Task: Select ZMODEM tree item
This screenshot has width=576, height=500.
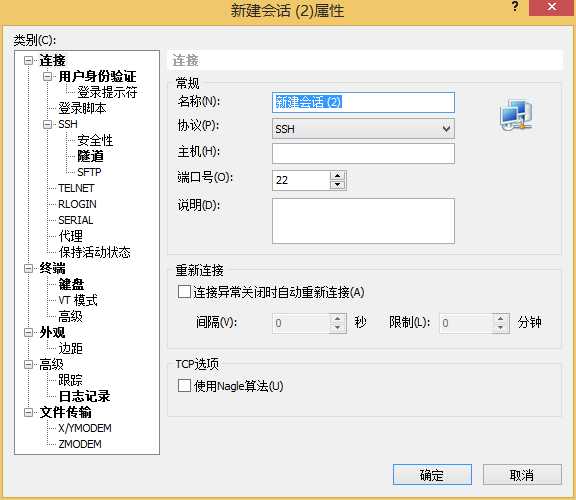Action: (x=80, y=444)
